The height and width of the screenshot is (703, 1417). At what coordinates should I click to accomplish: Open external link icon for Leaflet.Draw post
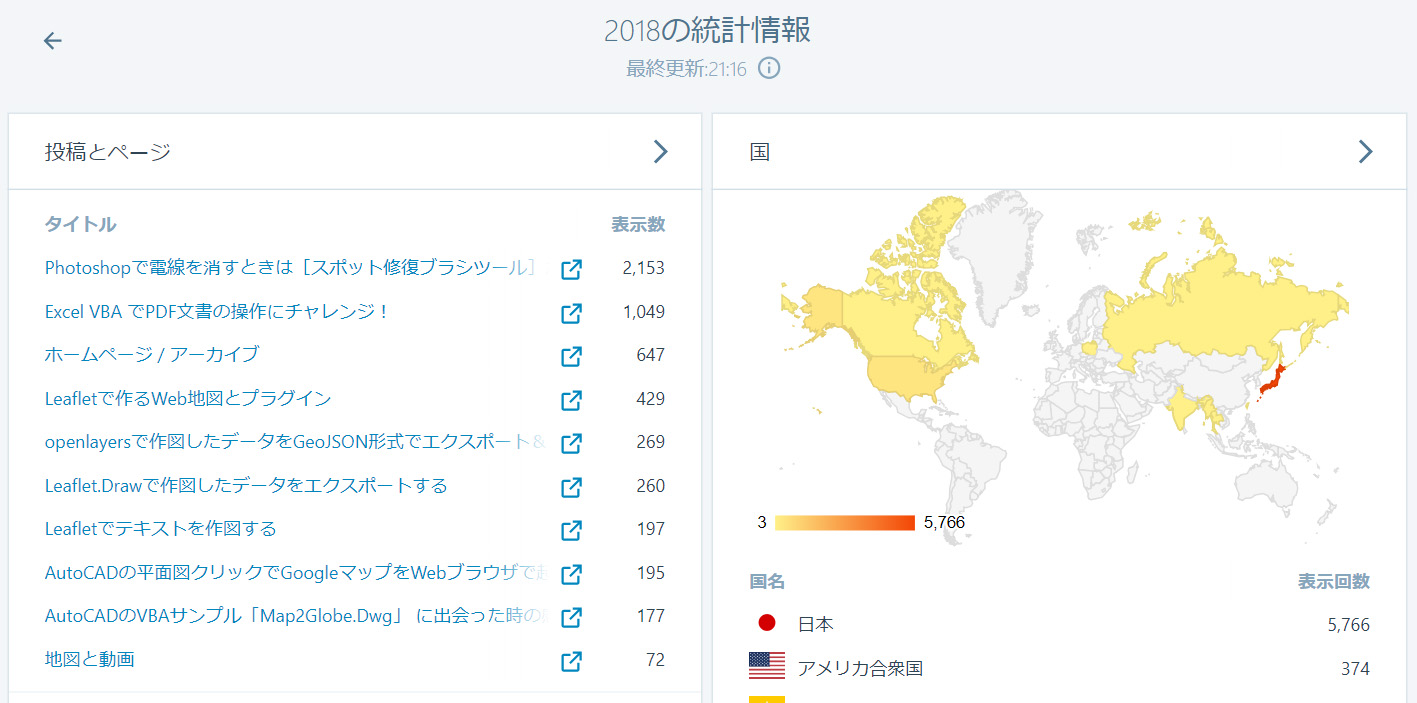click(x=571, y=487)
